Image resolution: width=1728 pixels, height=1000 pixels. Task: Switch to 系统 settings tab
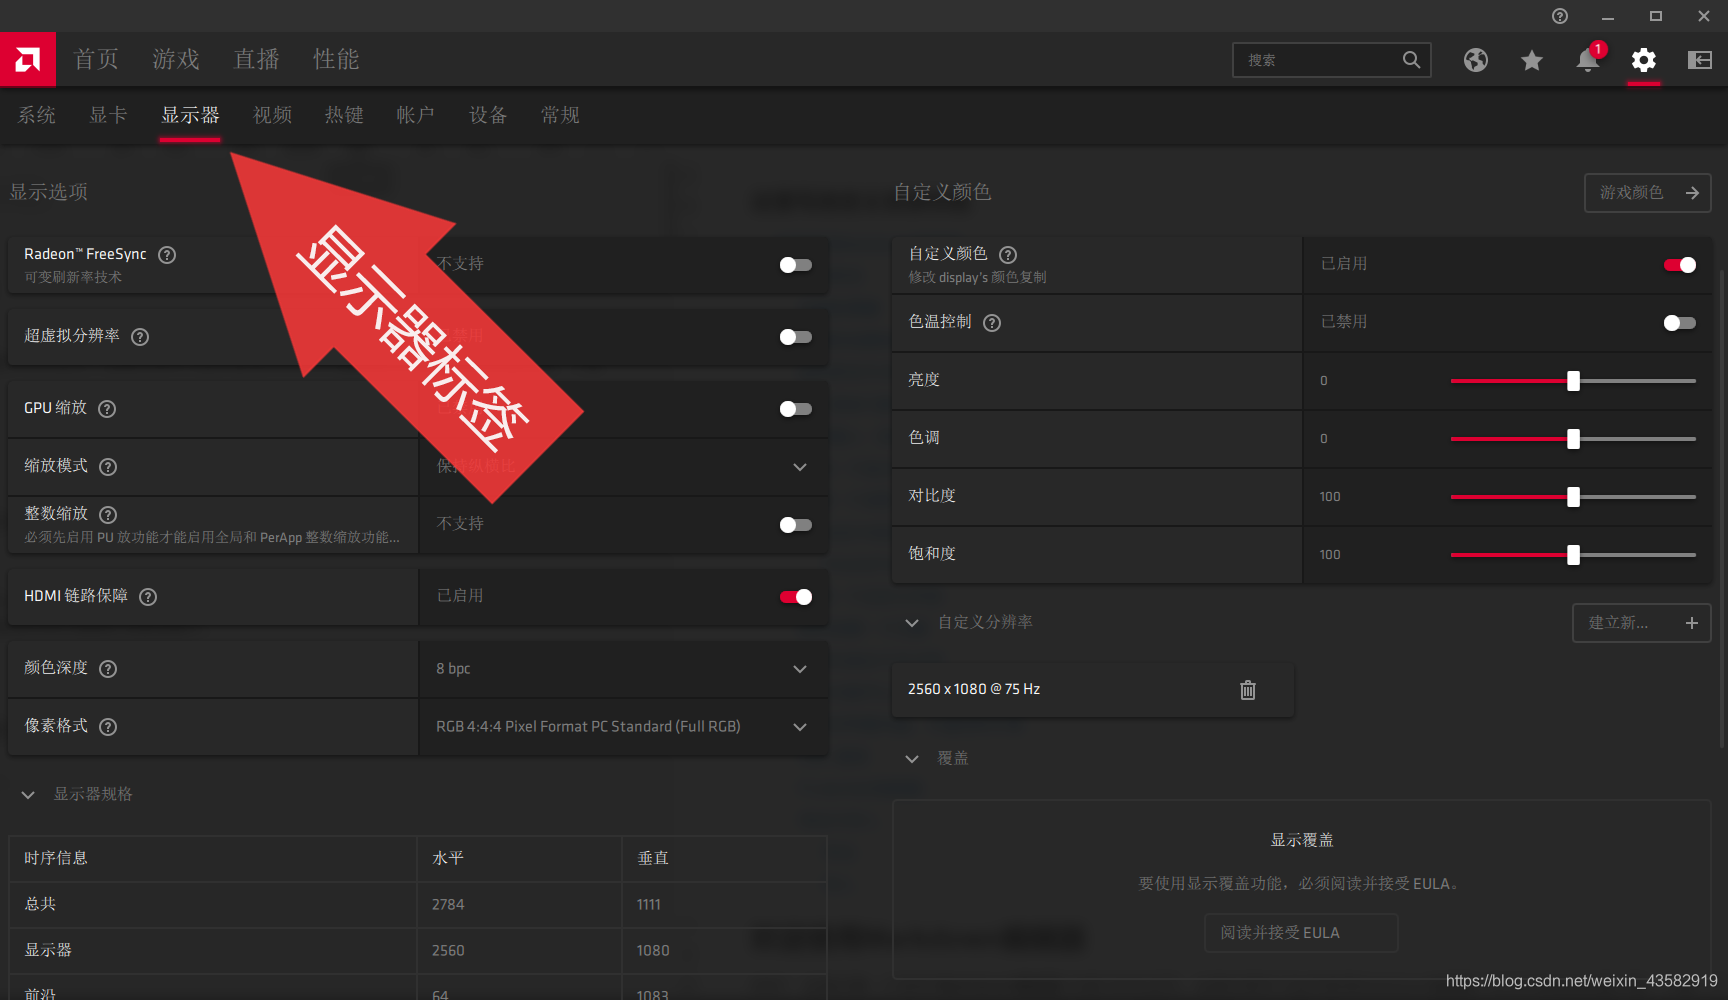click(x=37, y=116)
